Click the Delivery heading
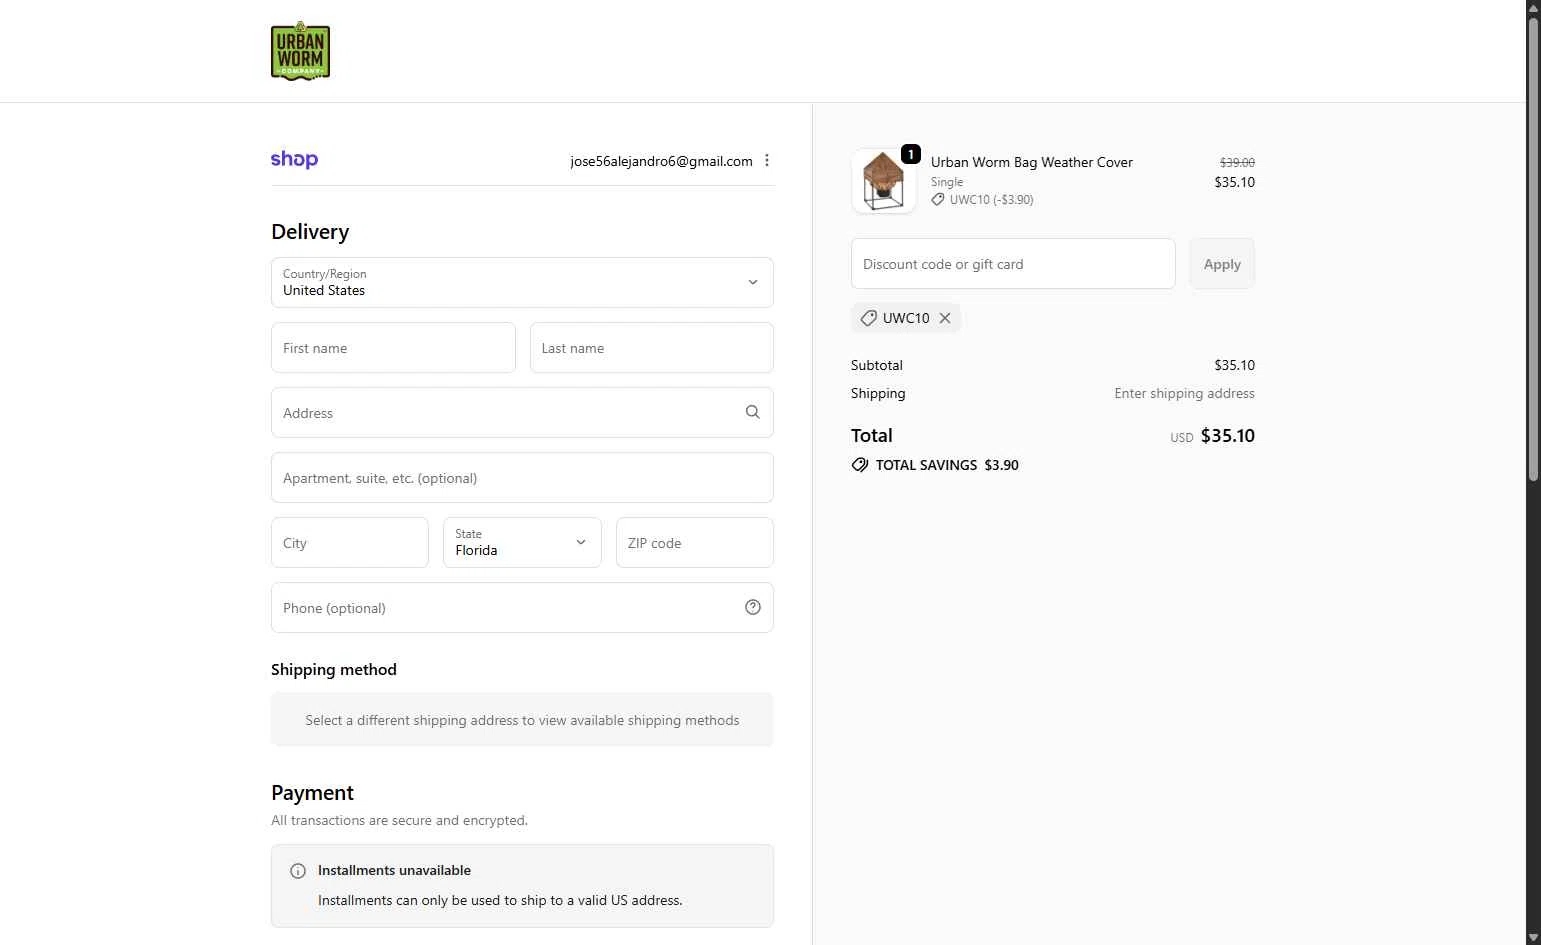 [x=310, y=232]
